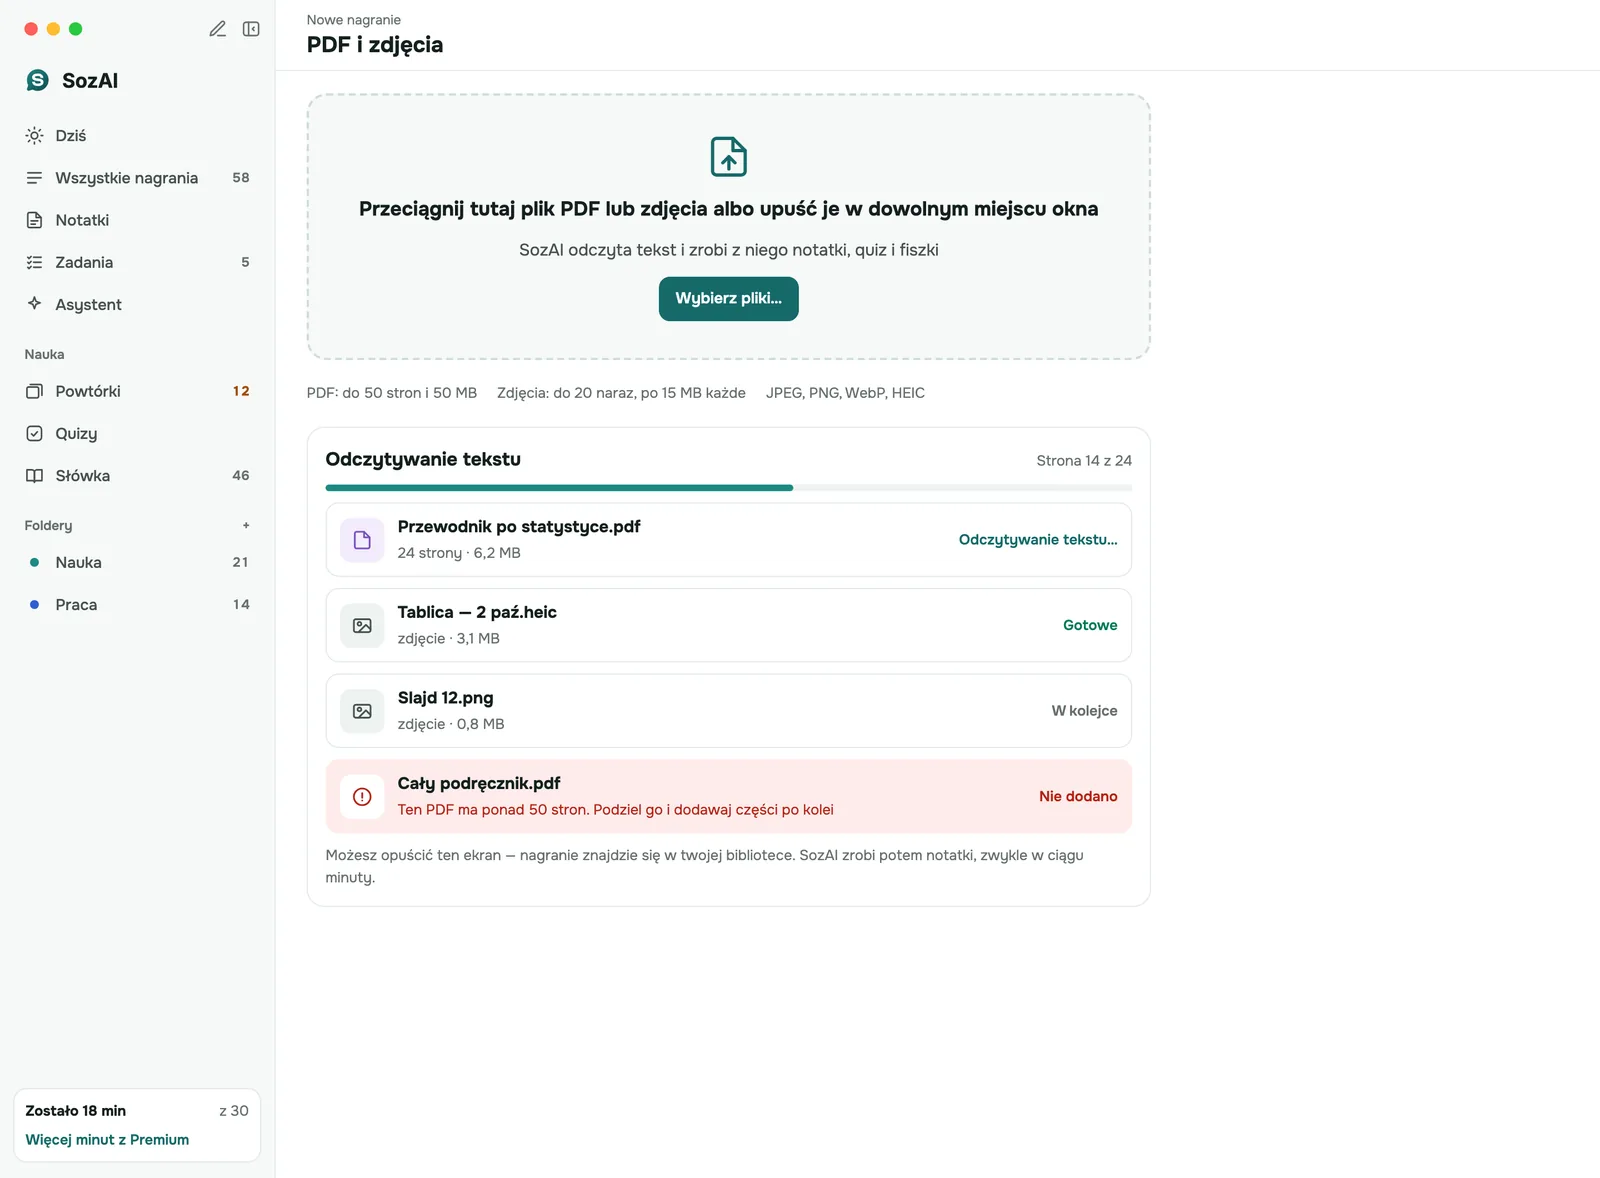Go to Notatki

pos(137,220)
